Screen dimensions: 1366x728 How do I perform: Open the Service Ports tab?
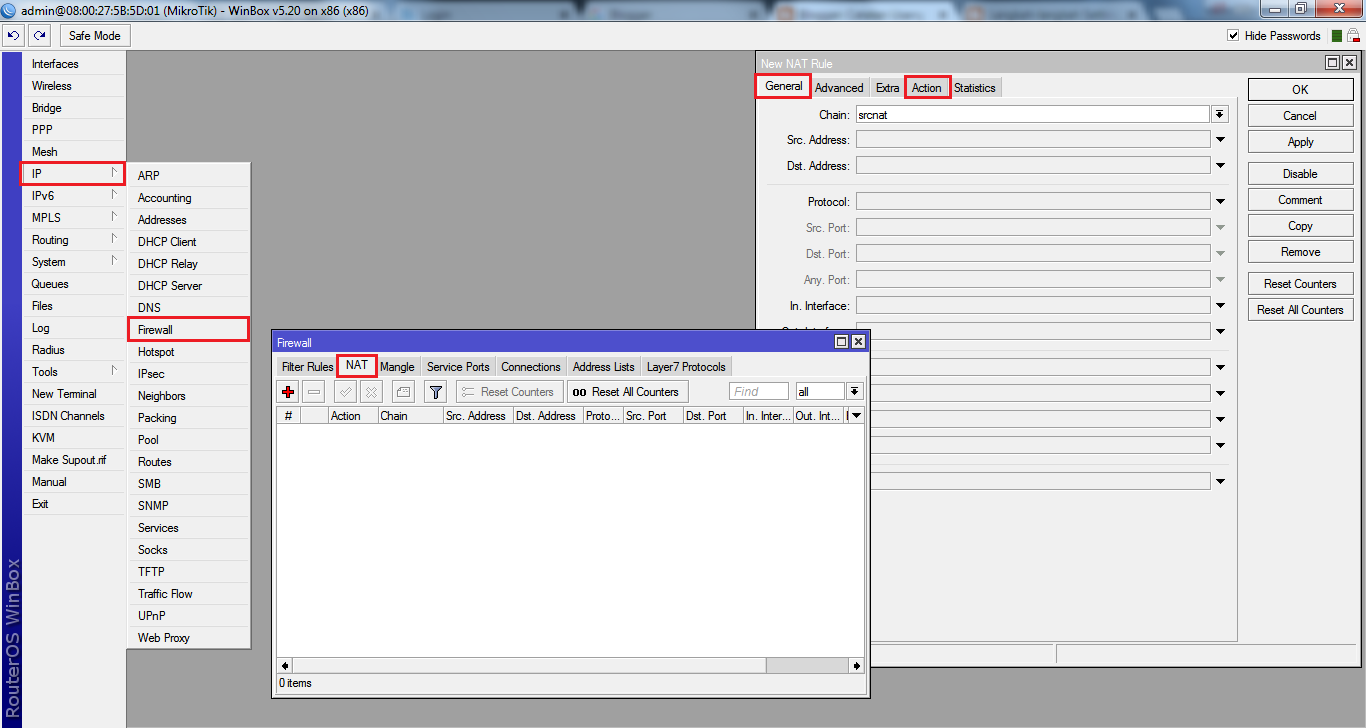458,367
